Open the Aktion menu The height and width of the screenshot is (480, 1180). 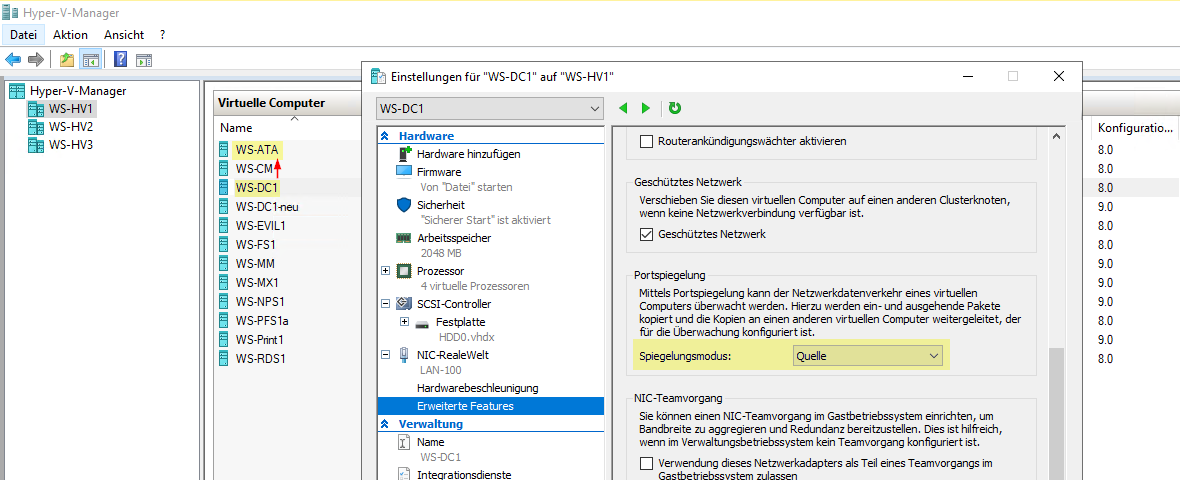[71, 35]
